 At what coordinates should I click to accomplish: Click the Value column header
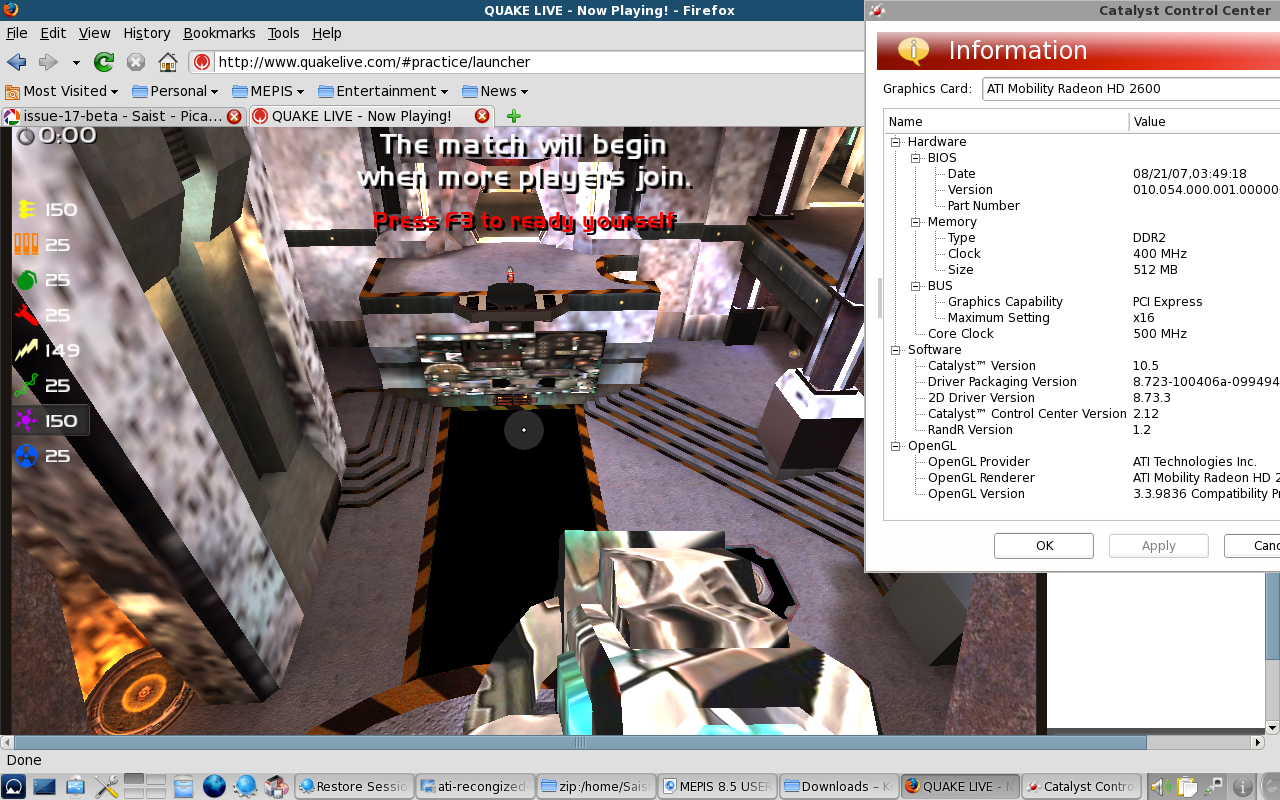(1205, 122)
